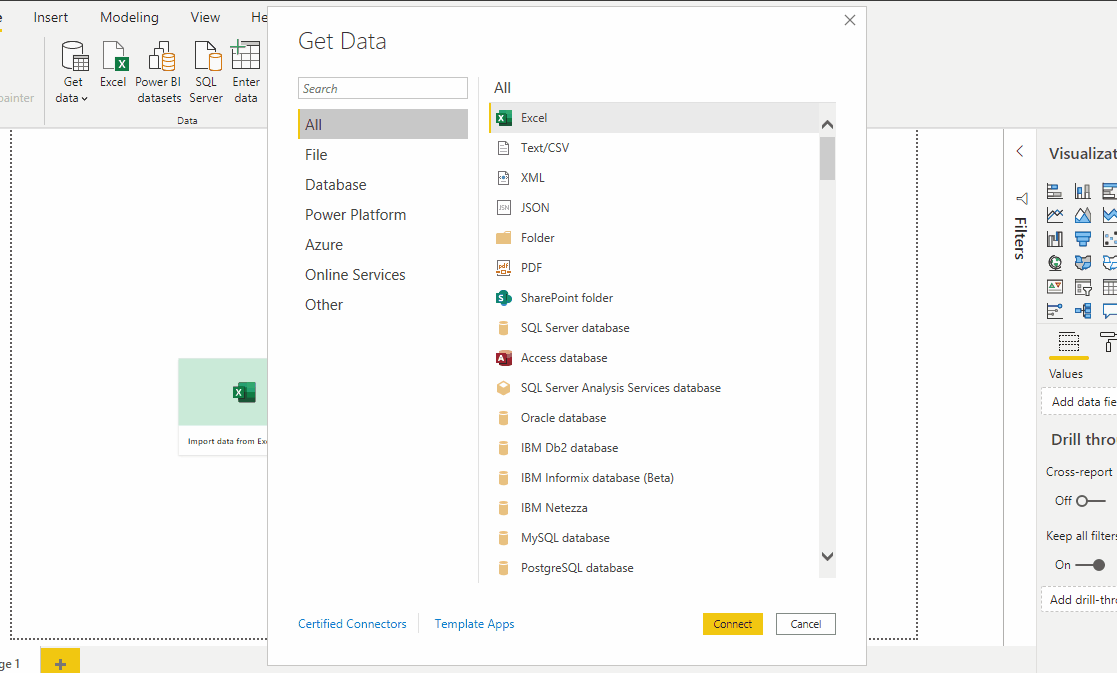Click the Search box in Get Data

click(382, 88)
